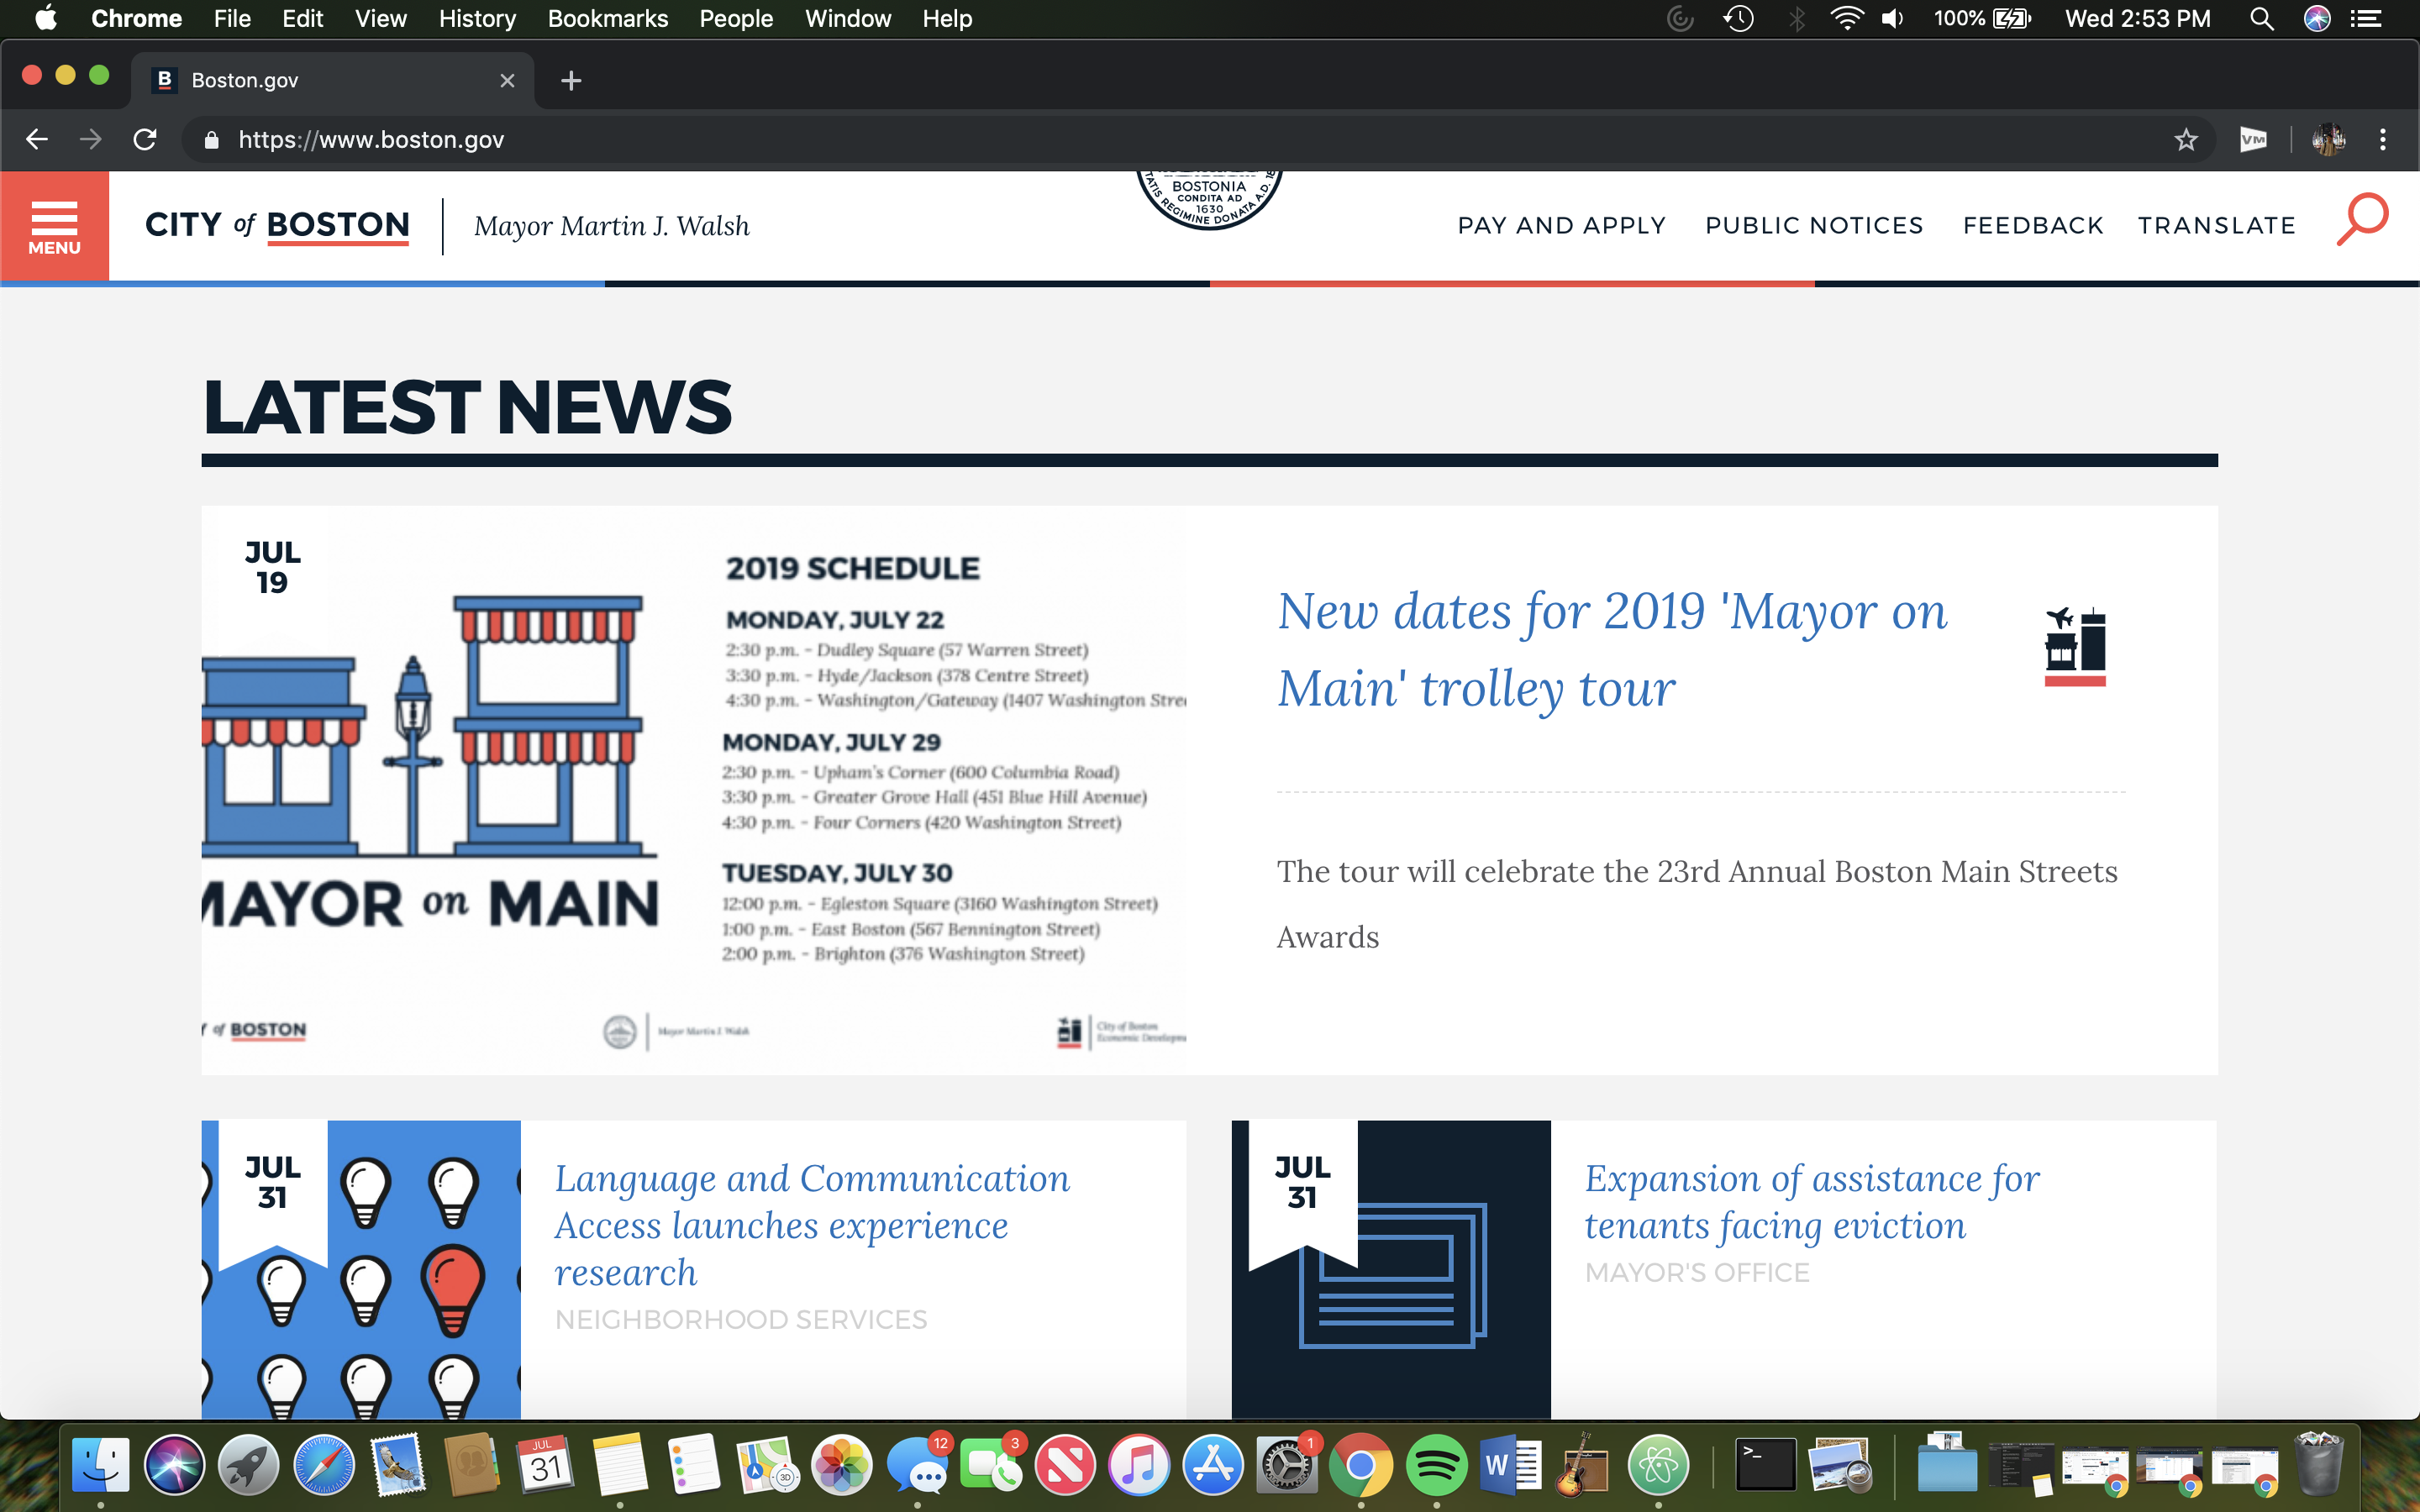
Task: Open the Bookmarks menu
Action: tap(607, 19)
